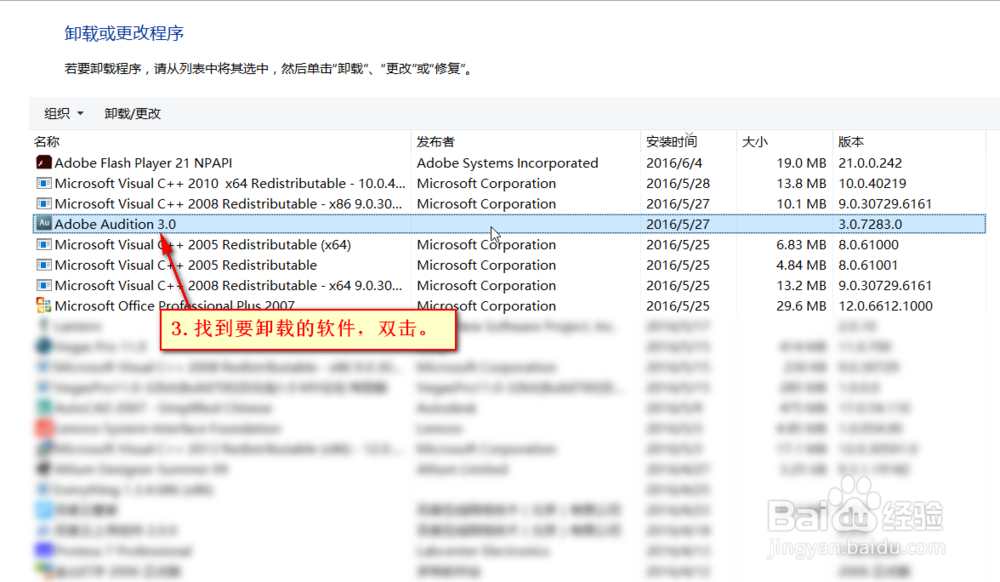Select Microsoft Office Professional Plus 2007
This screenshot has width=1000, height=582.
point(175,305)
